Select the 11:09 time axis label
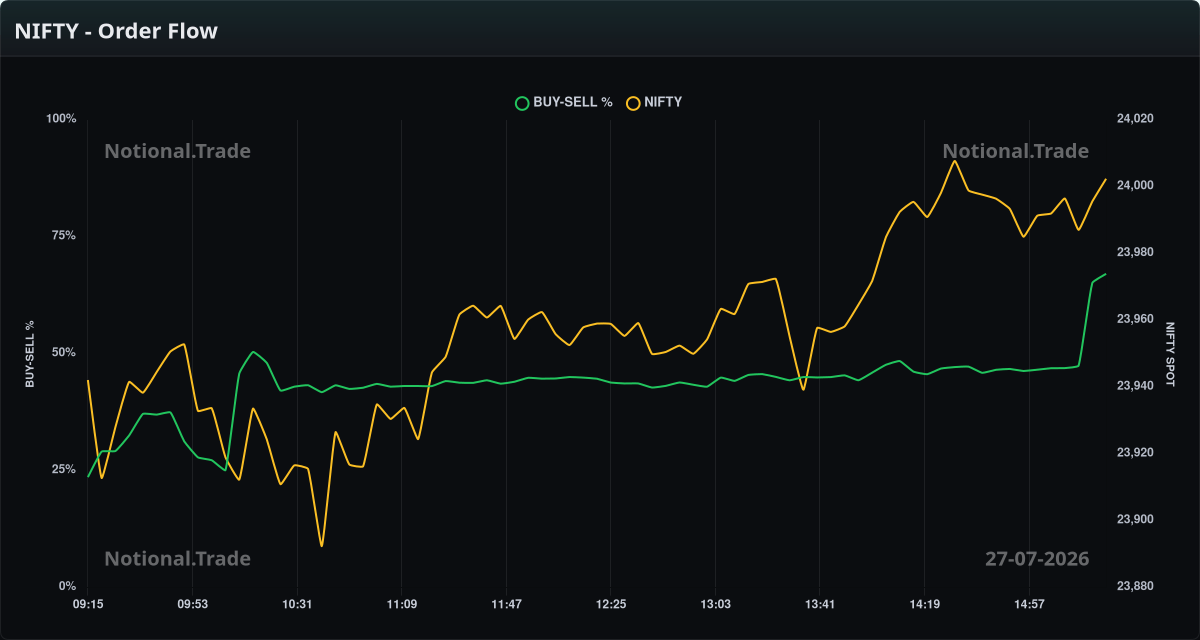1200x640 pixels. tap(401, 604)
